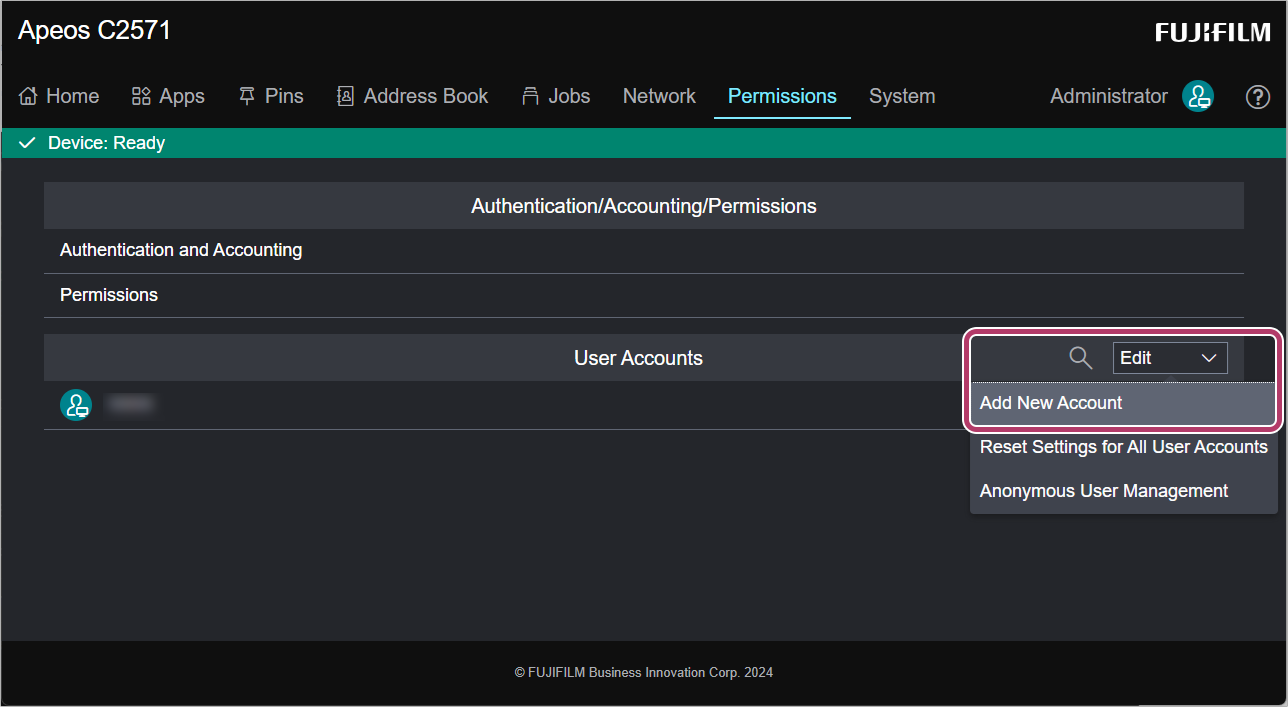This screenshot has height=707, width=1288.
Task: Open the Edit dropdown
Action: coord(1170,358)
